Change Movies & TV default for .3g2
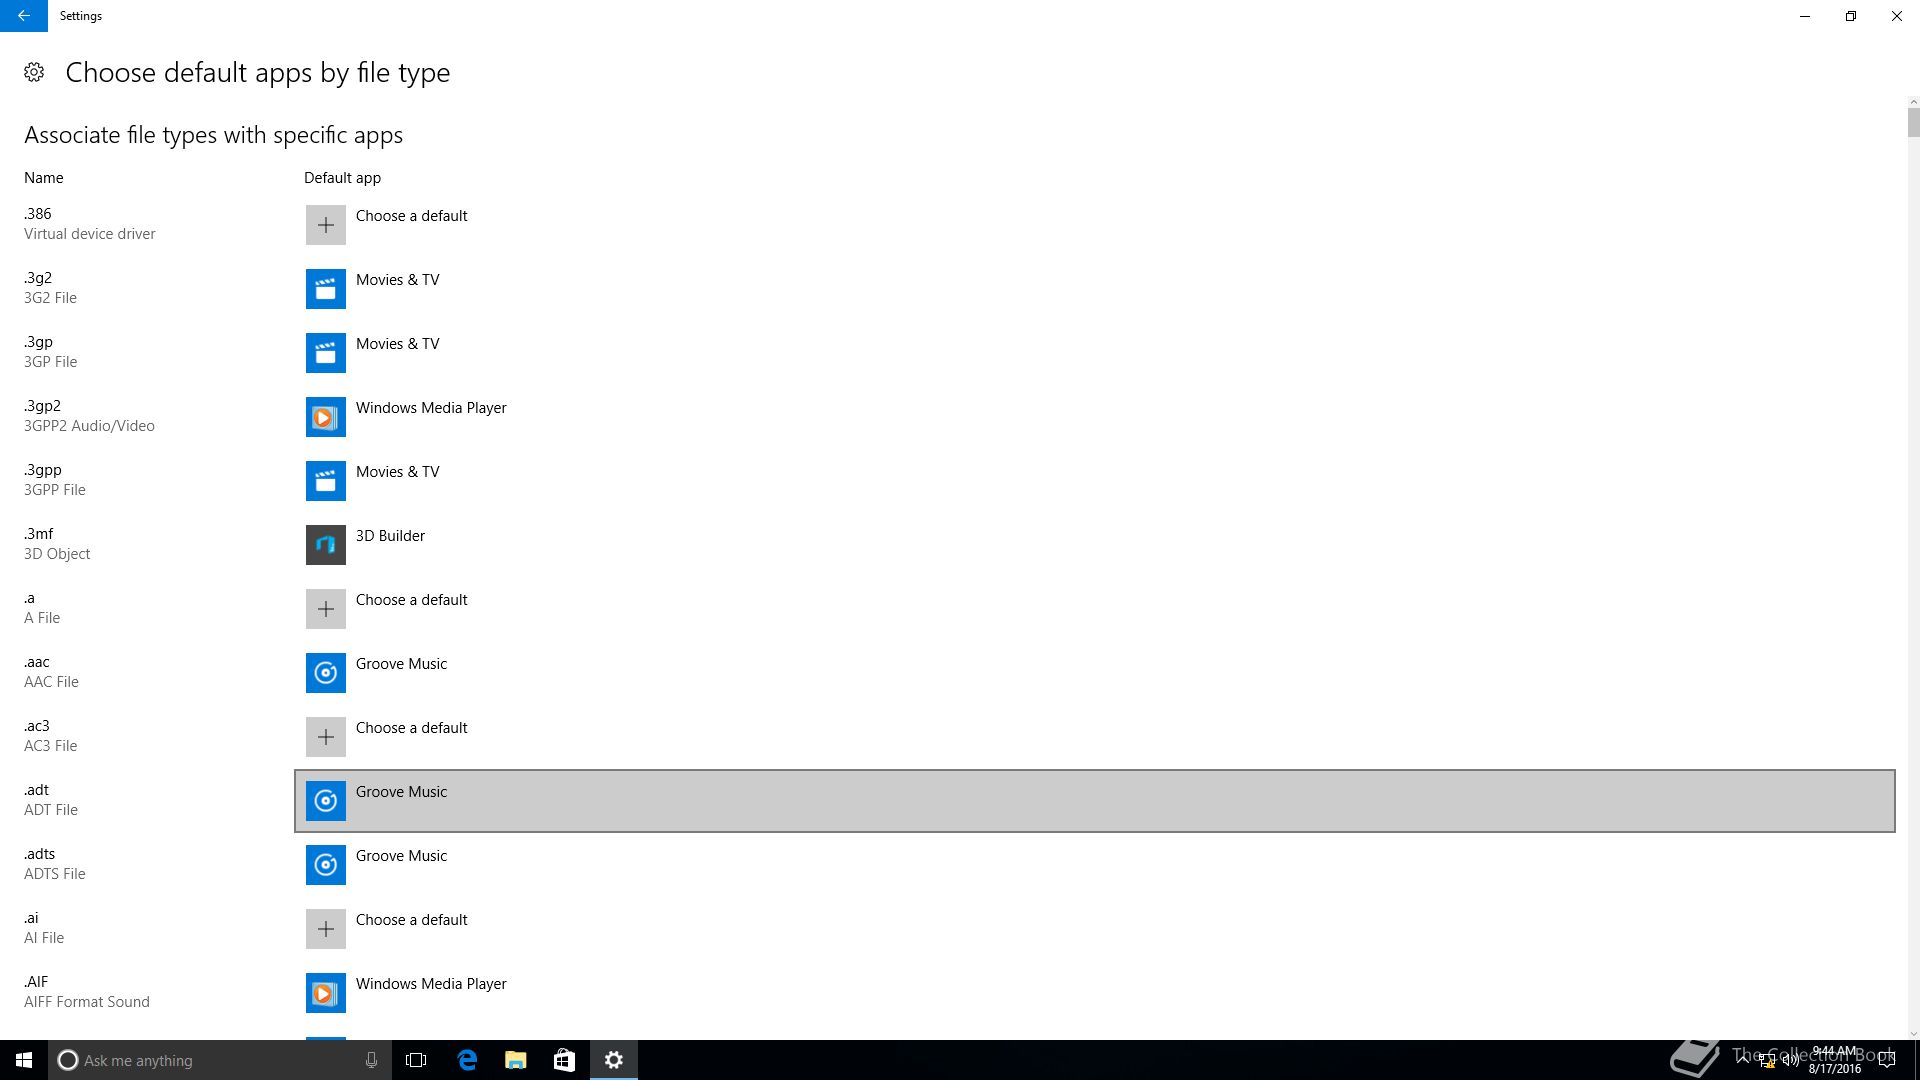Screen dimensions: 1920x1080 (x=397, y=280)
